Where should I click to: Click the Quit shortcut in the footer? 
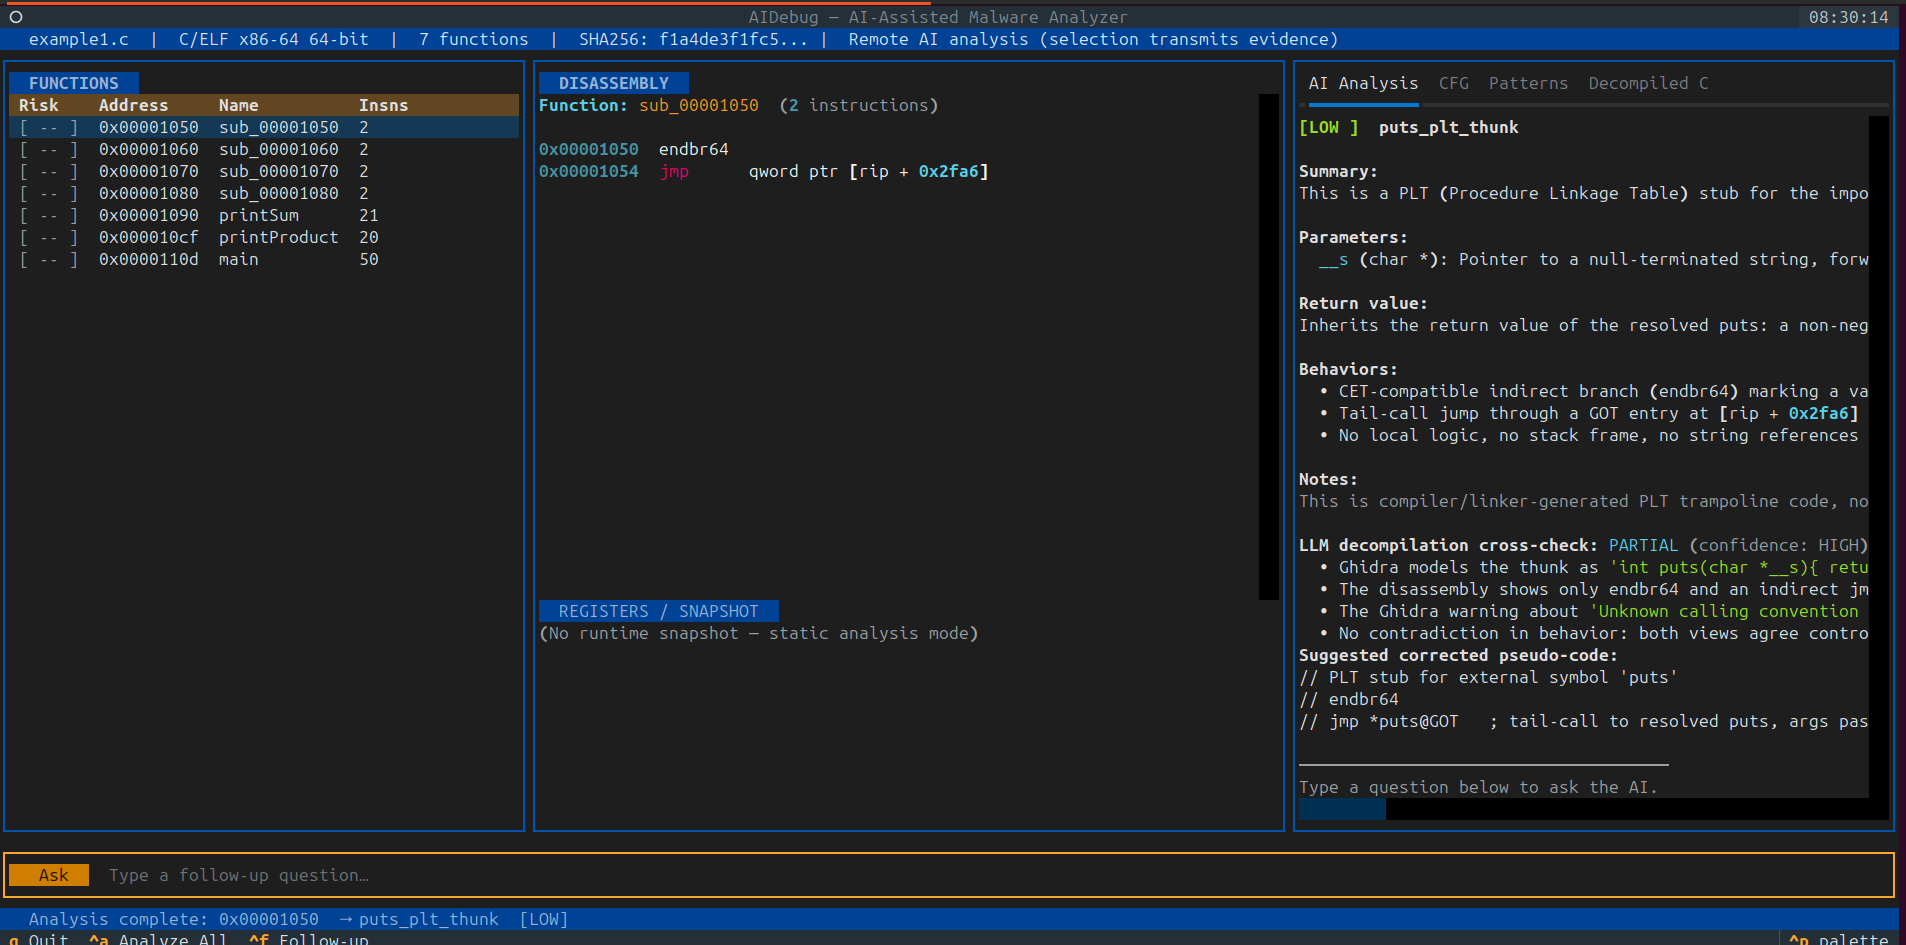tap(39, 939)
